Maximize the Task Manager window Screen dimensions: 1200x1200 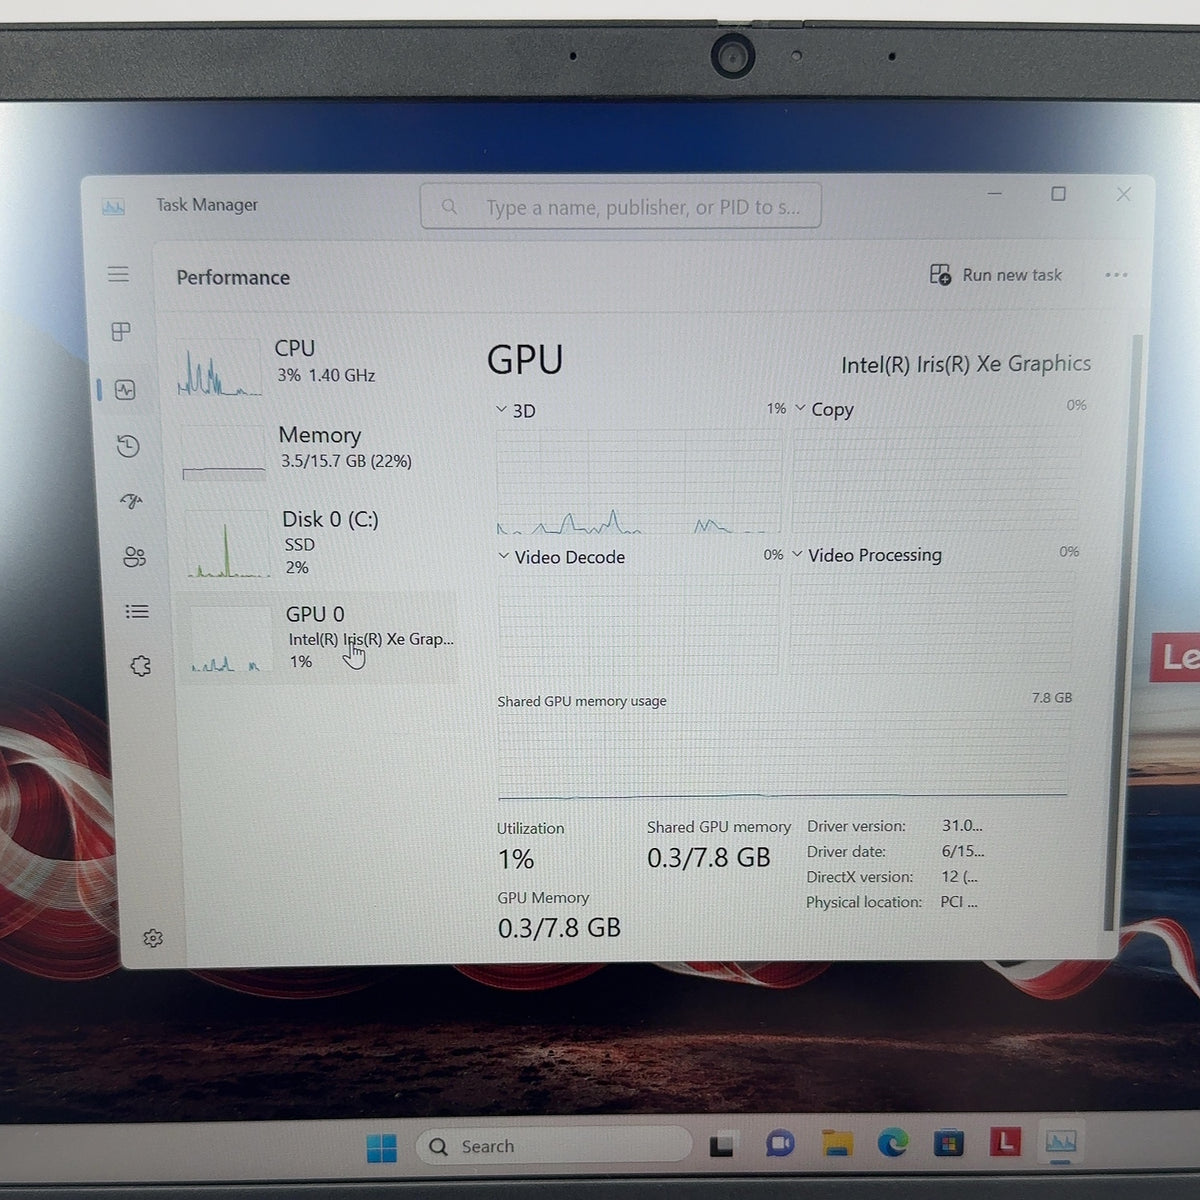tap(1058, 194)
